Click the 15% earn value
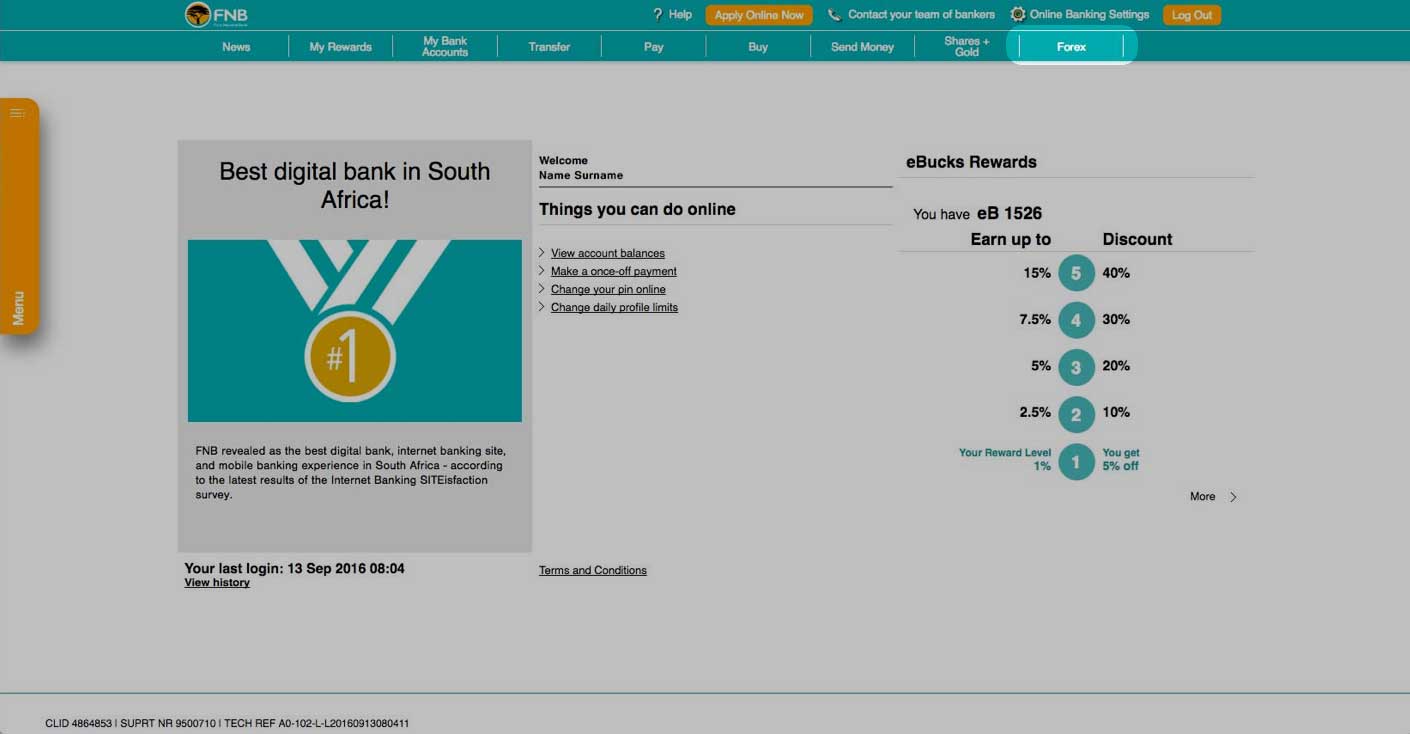Screen dimensions: 1410x734 1037,273
